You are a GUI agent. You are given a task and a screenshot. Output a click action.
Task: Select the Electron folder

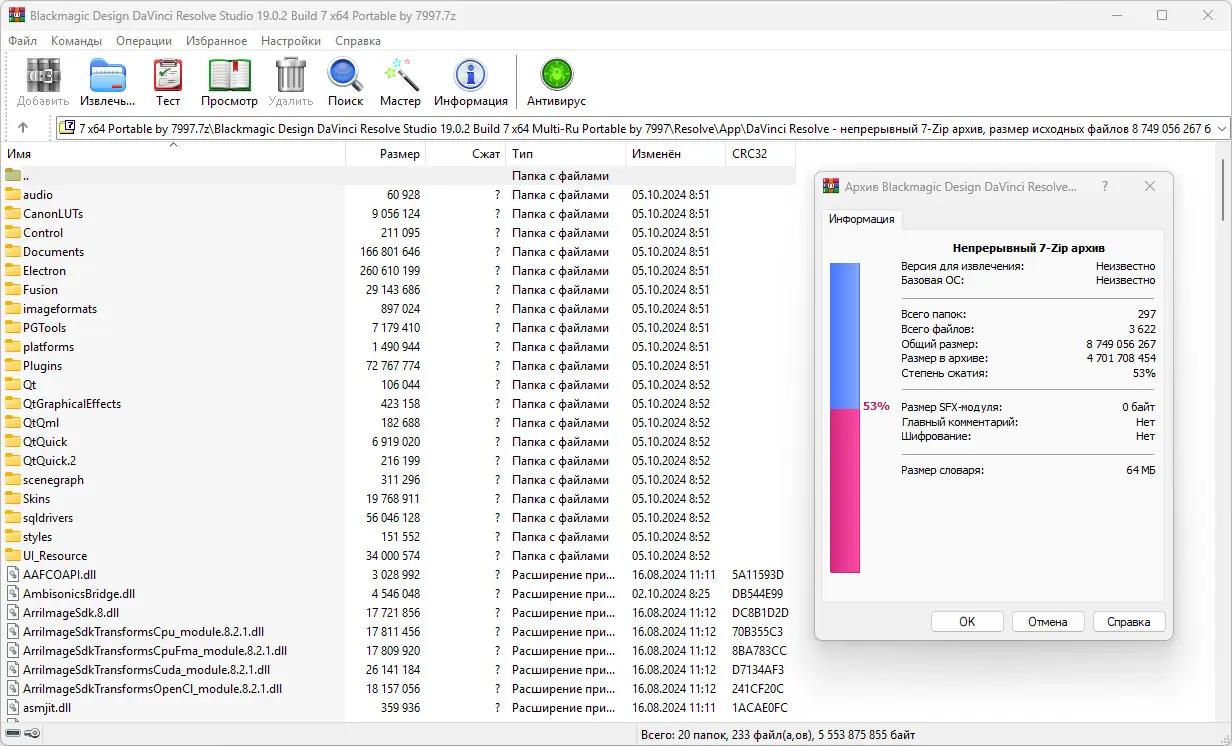point(35,271)
